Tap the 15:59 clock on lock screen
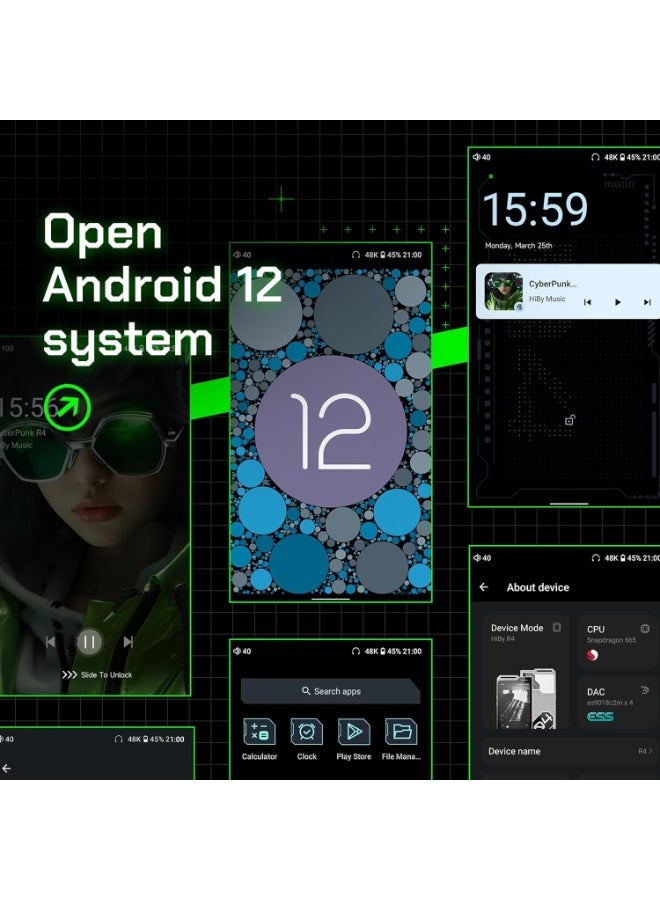Screen dimensions: 660x900 pos(535,209)
